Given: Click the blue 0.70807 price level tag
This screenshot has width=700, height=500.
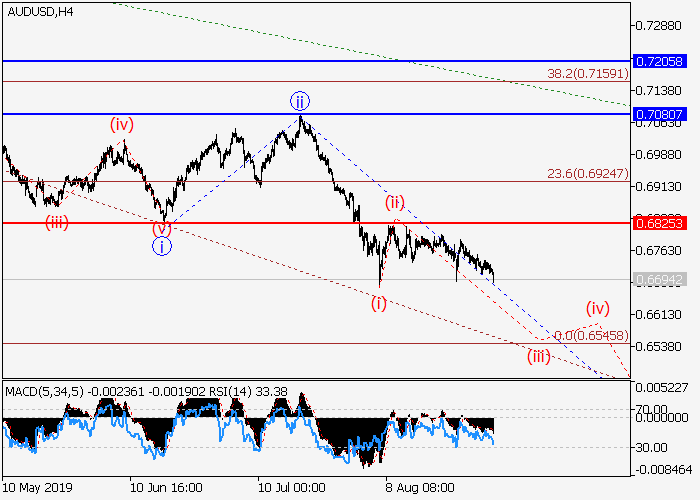Looking at the screenshot, I should pyautogui.click(x=664, y=114).
